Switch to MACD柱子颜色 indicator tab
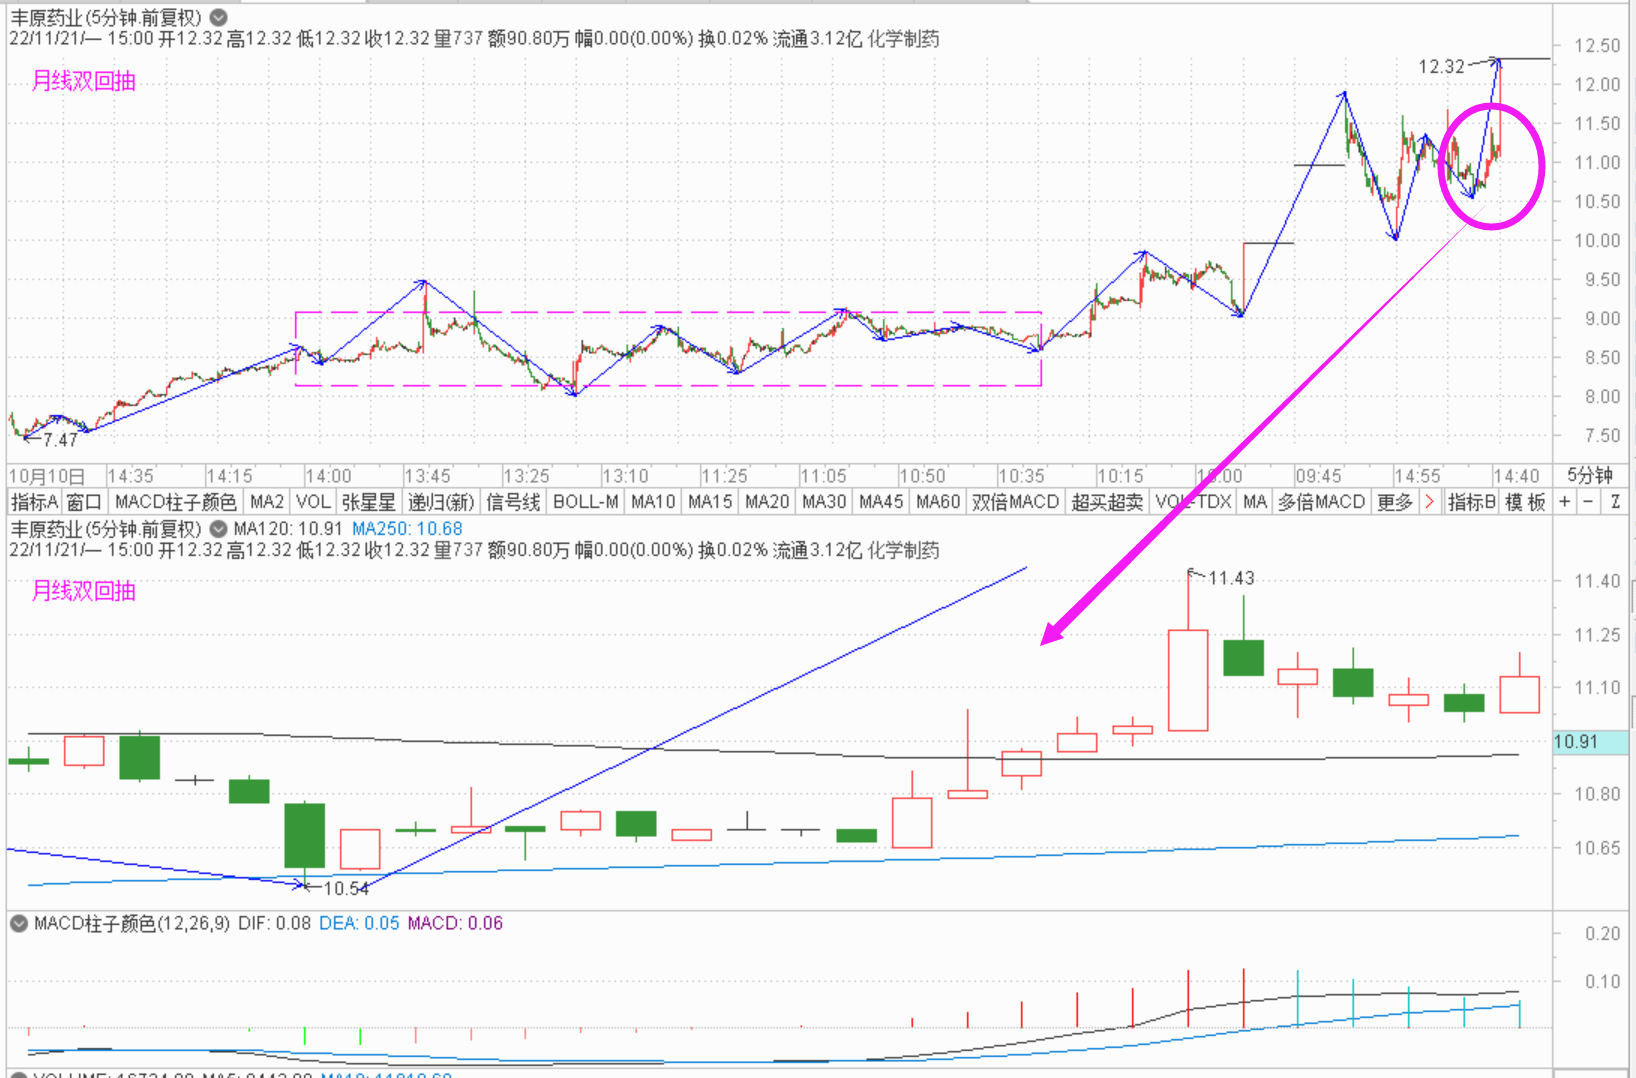1636x1078 pixels. 176,502
